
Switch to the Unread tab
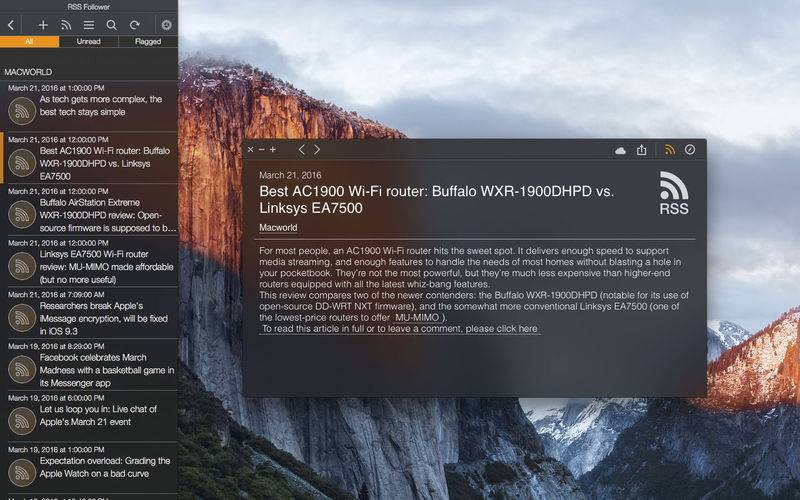(89, 41)
